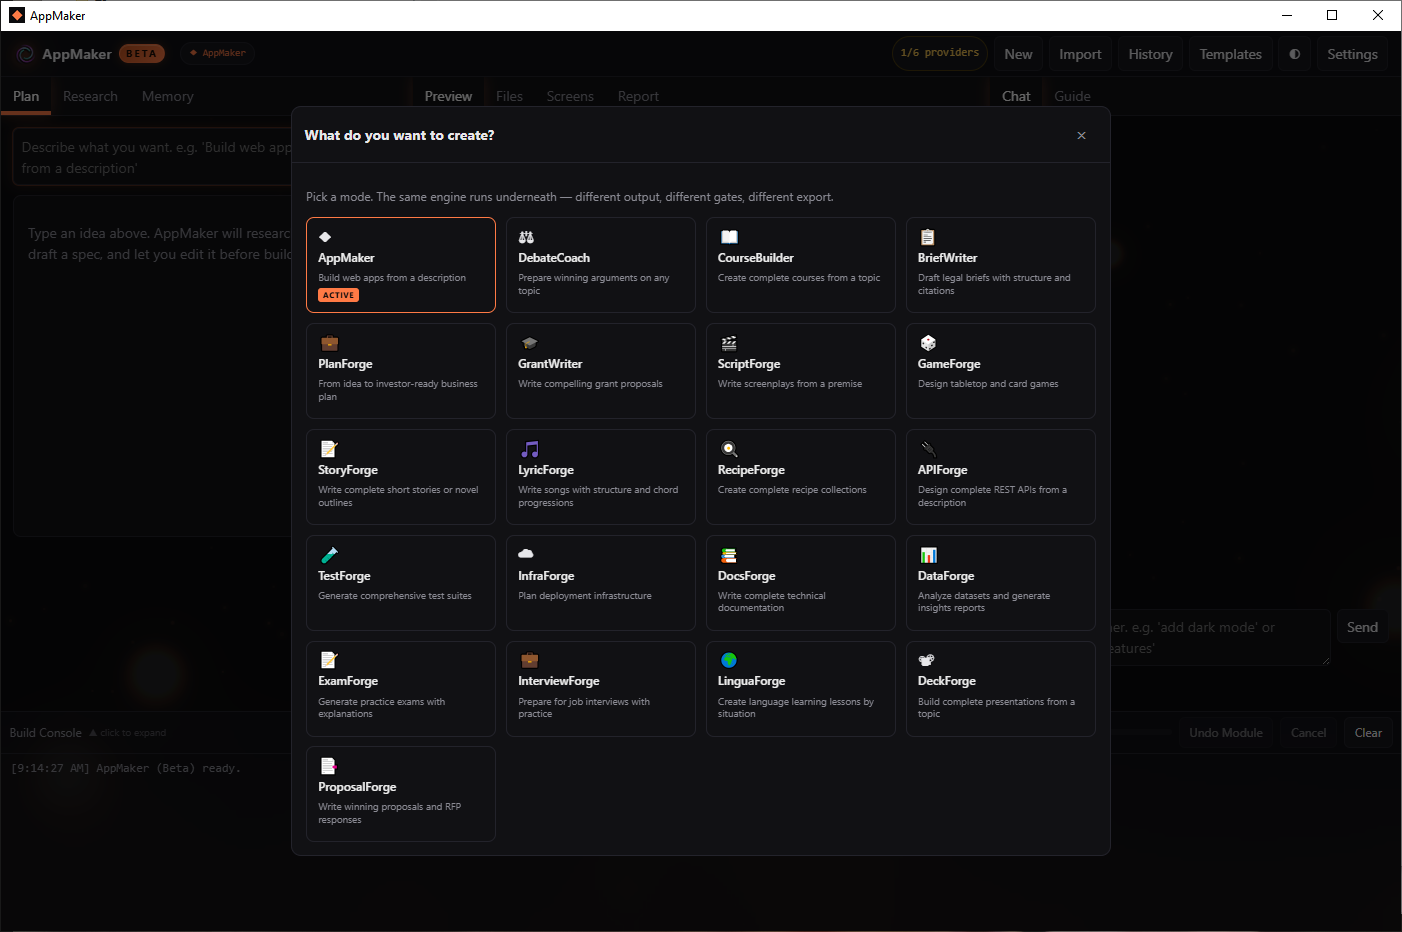Viewport: 1402px width, 932px height.
Task: Click the DebateCoach scales icon
Action: [526, 237]
